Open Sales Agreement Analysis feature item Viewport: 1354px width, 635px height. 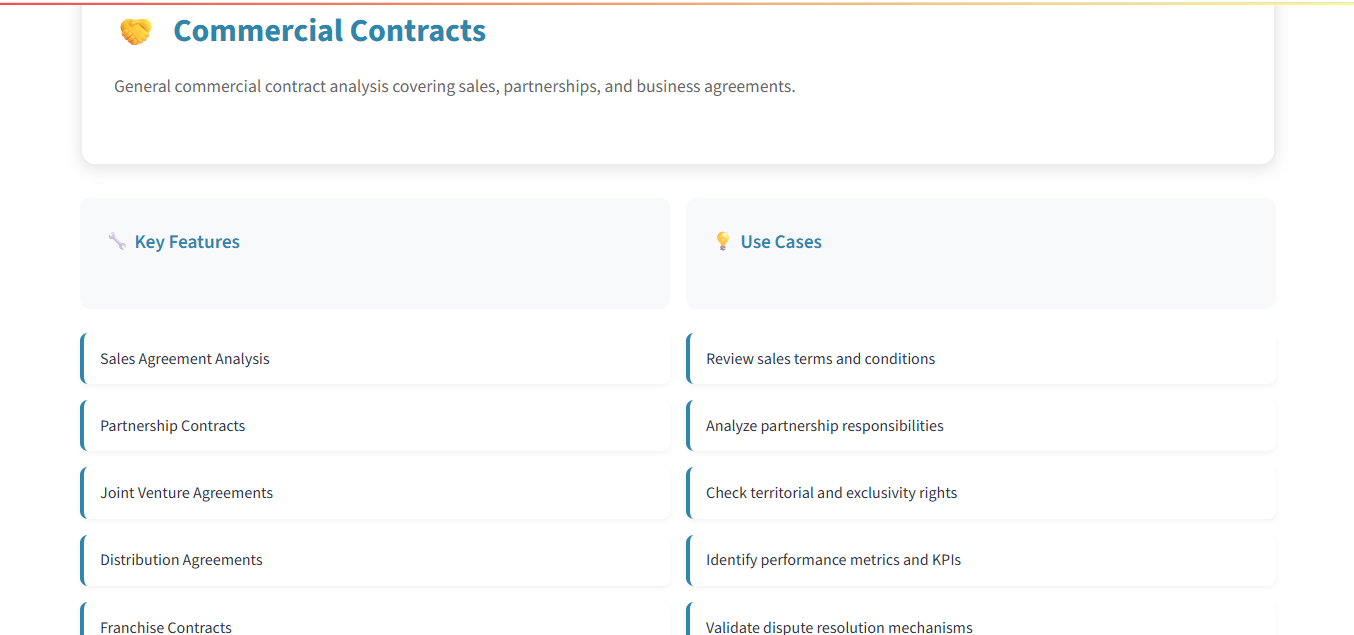click(185, 359)
